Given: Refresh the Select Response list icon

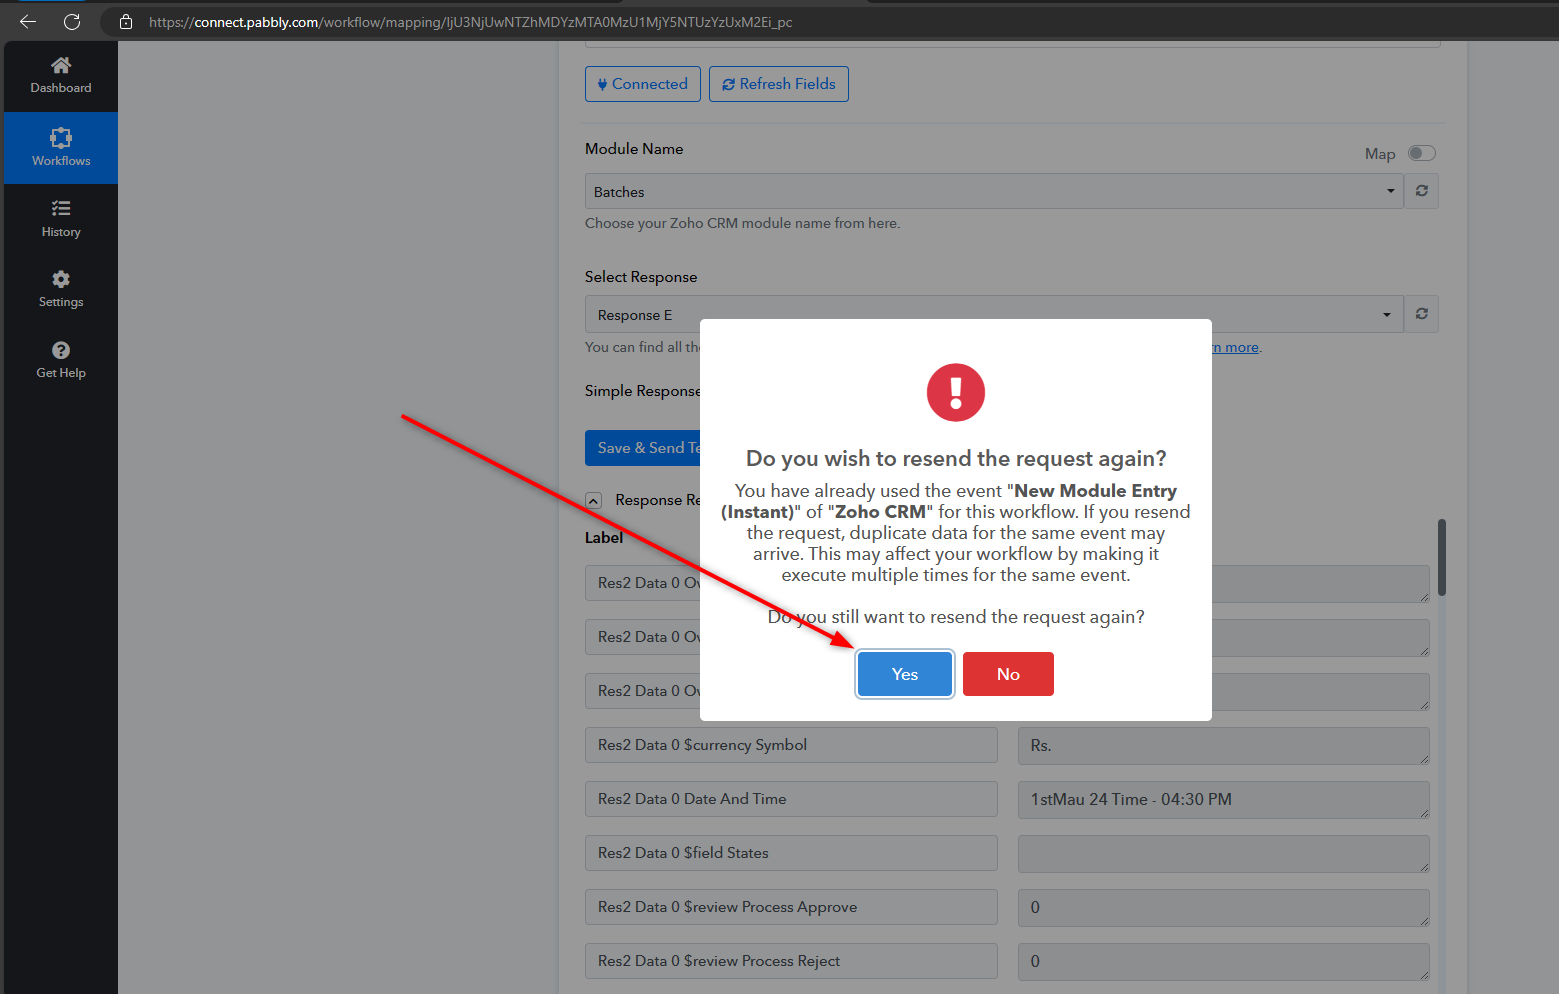Looking at the screenshot, I should tap(1421, 314).
